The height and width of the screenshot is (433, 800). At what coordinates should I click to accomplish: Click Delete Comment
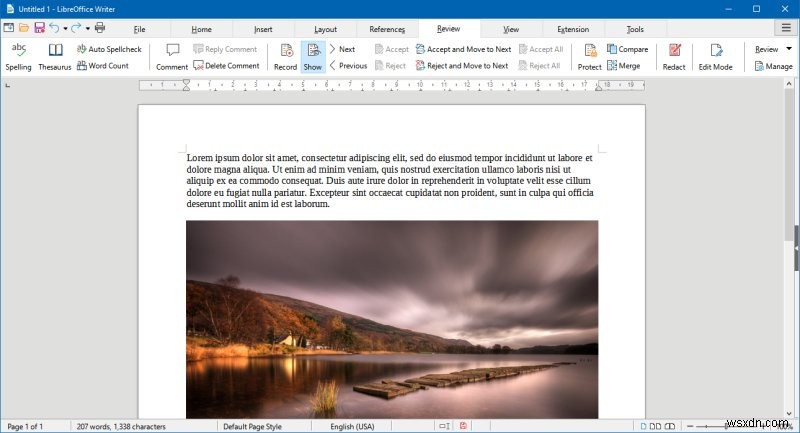tap(227, 65)
